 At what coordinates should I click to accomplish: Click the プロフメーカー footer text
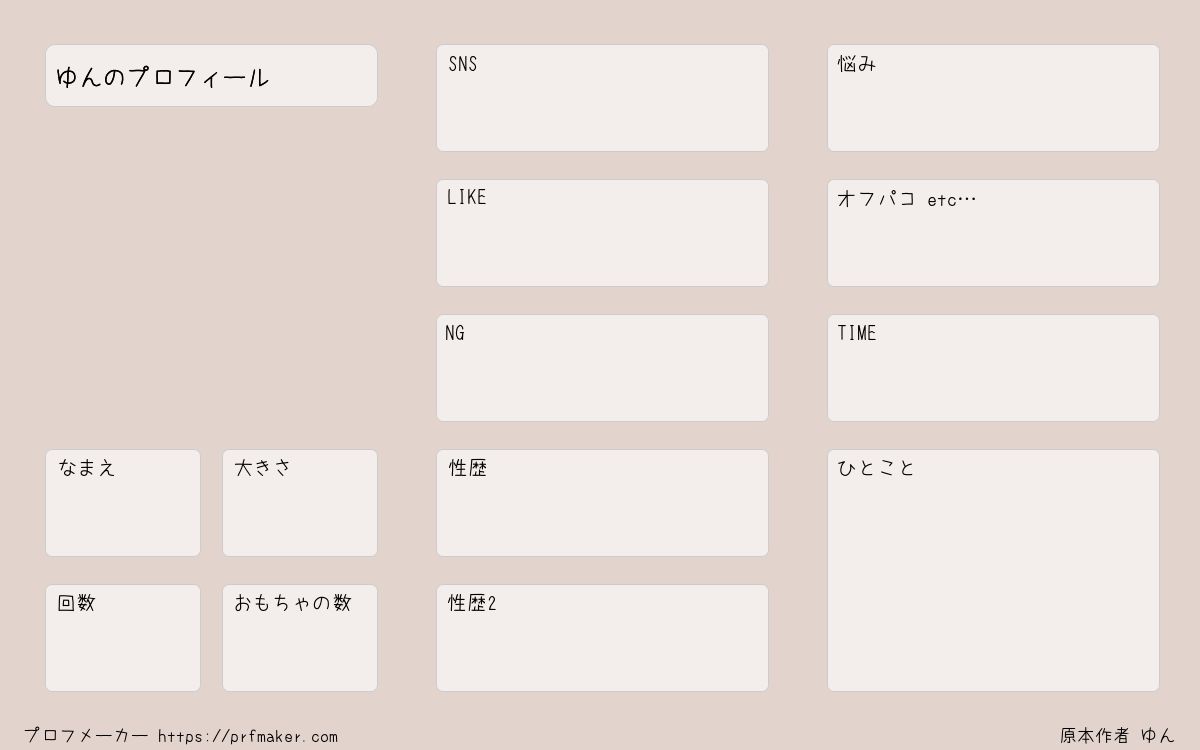(86, 736)
